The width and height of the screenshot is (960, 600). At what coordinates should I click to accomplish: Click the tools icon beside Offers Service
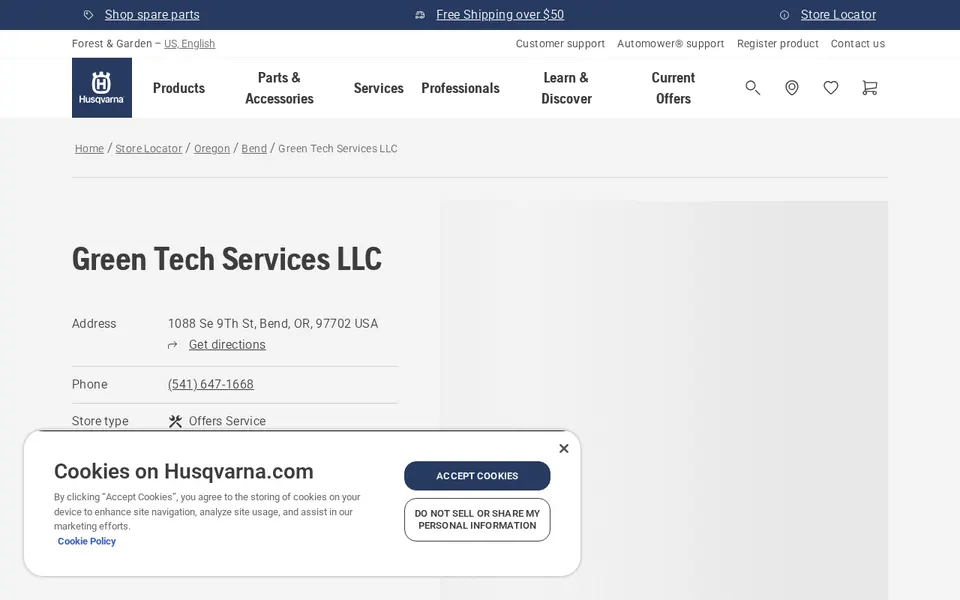(x=175, y=421)
